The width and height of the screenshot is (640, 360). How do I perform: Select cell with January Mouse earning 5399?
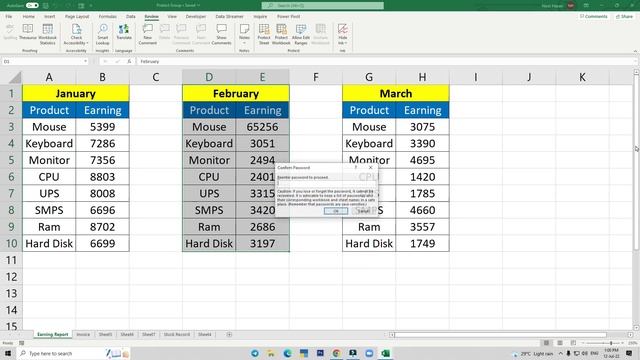click(x=102, y=127)
